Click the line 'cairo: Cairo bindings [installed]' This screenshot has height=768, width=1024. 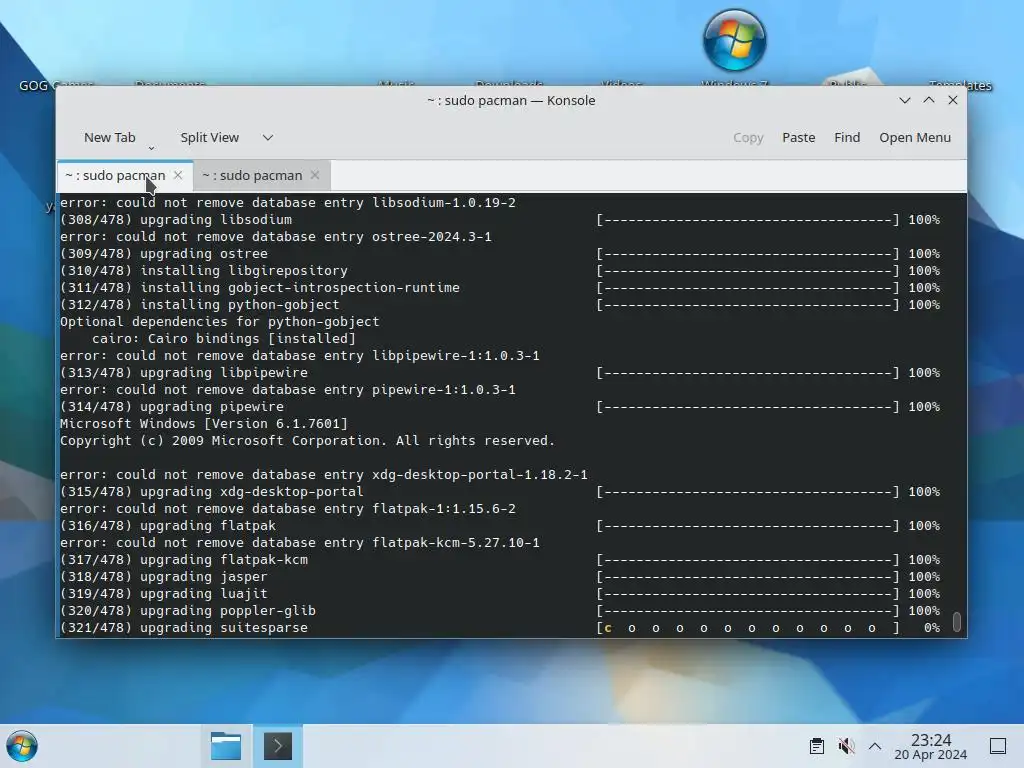[x=224, y=339]
